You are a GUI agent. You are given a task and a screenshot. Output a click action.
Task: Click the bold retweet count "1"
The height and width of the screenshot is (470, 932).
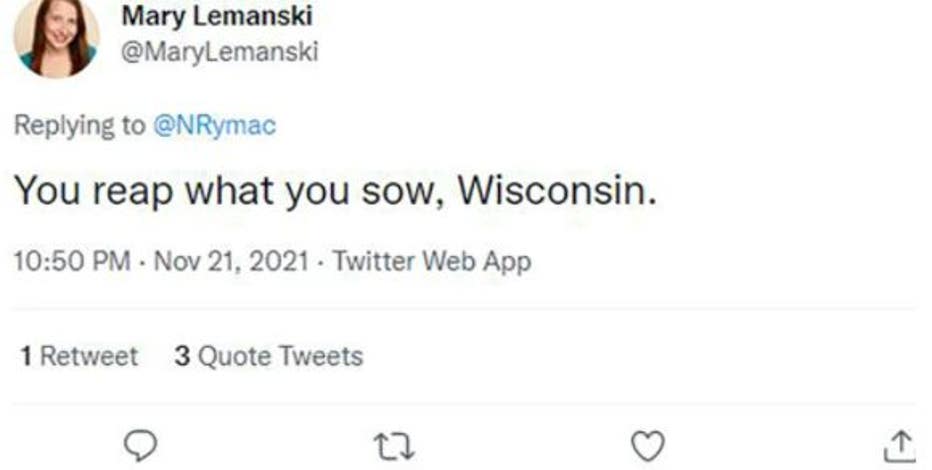click(x=27, y=356)
